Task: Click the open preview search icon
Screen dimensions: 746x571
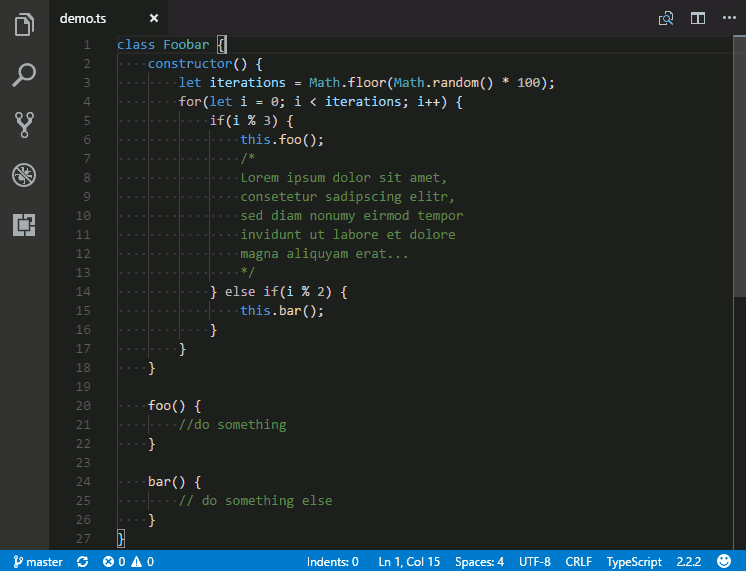Action: click(x=666, y=18)
